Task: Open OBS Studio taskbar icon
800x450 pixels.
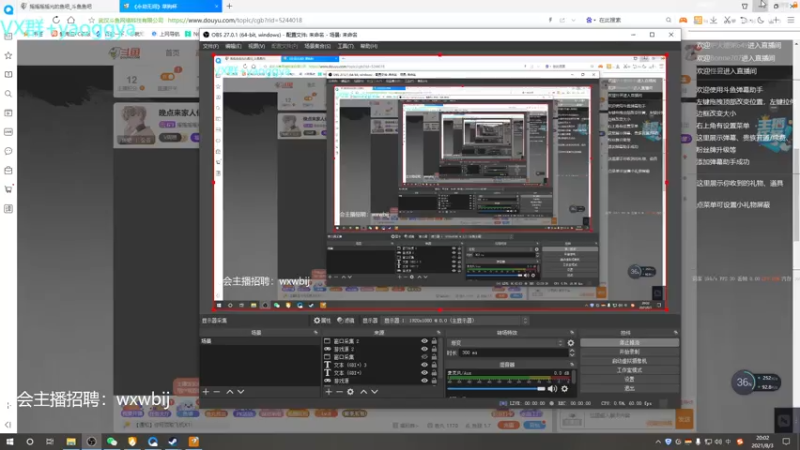Action: tap(91, 442)
